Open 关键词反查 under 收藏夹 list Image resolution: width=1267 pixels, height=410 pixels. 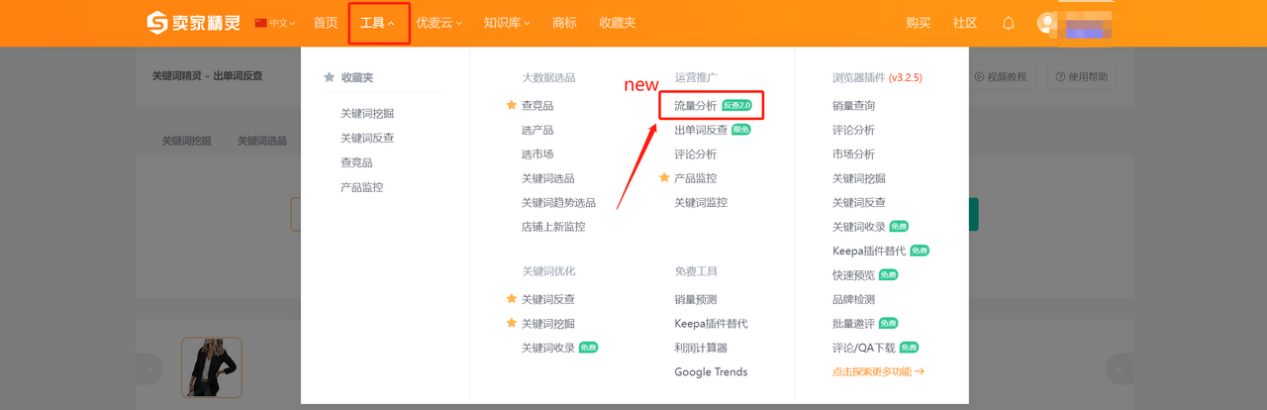tap(367, 138)
